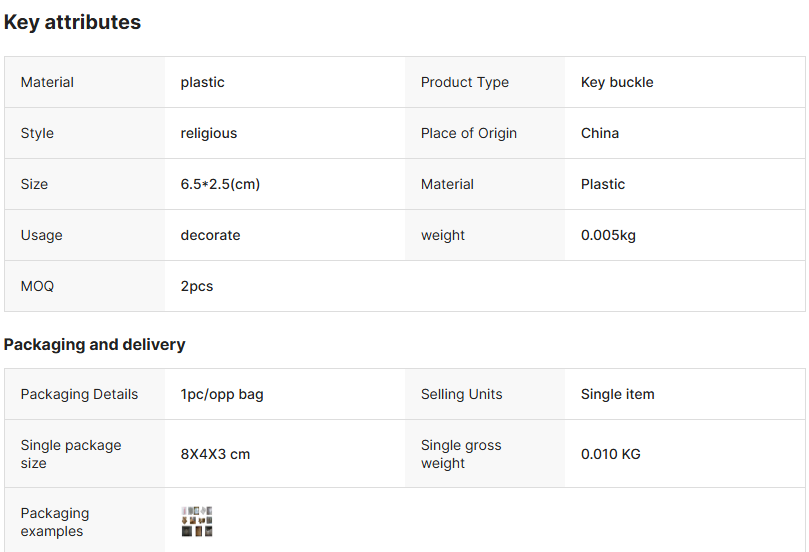The image size is (809, 552).
Task: Select the 1pc/opp bag value
Action: [222, 394]
